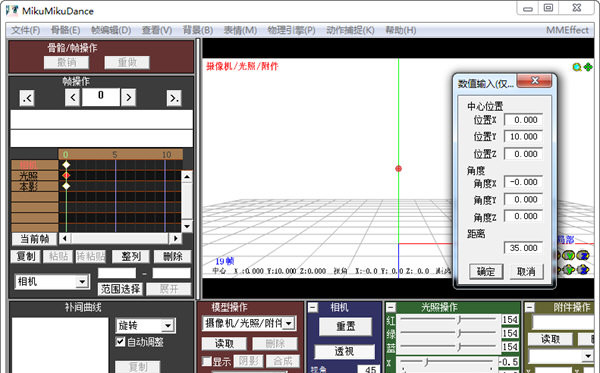Toggle the 自动调整 checkbox
The image size is (600, 373).
120,342
